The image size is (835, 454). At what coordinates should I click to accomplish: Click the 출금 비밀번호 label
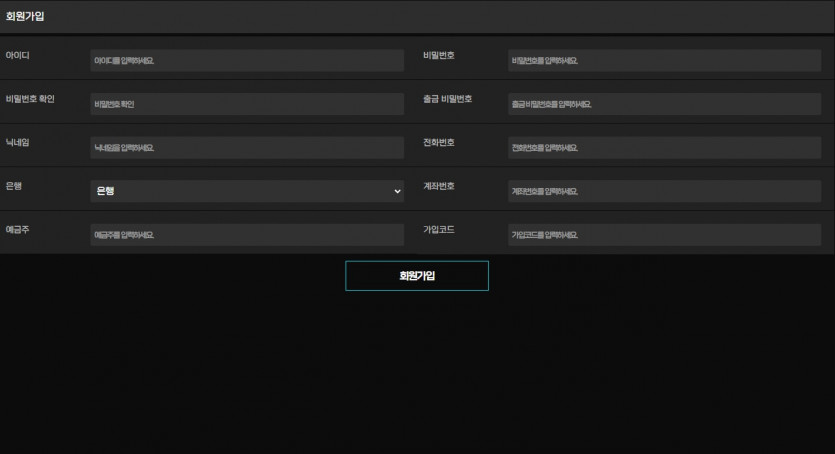[x=447, y=99]
